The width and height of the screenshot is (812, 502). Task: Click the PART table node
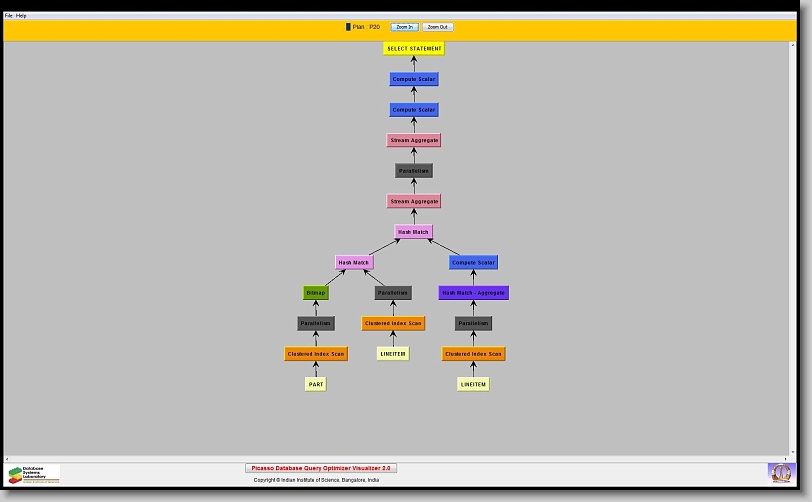[316, 384]
